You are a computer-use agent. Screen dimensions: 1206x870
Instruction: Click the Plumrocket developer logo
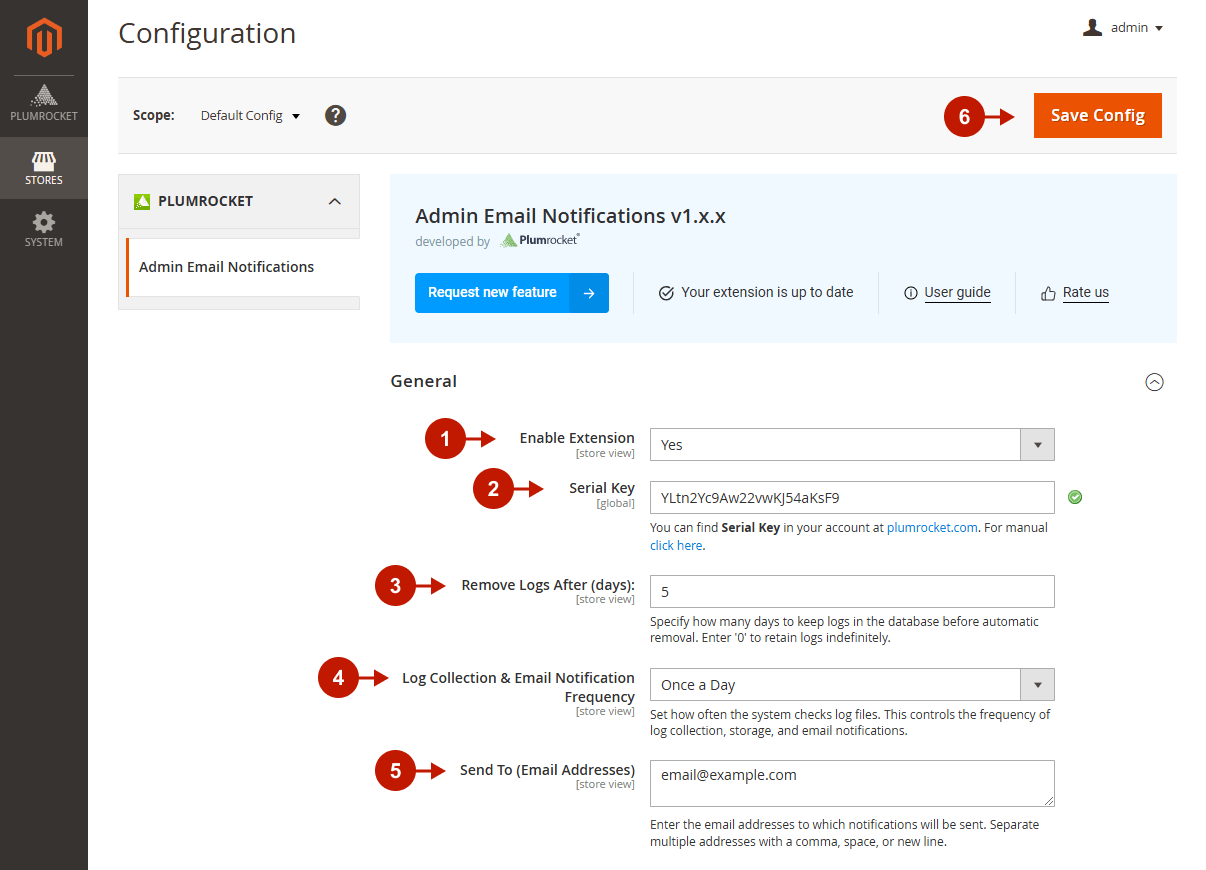540,240
